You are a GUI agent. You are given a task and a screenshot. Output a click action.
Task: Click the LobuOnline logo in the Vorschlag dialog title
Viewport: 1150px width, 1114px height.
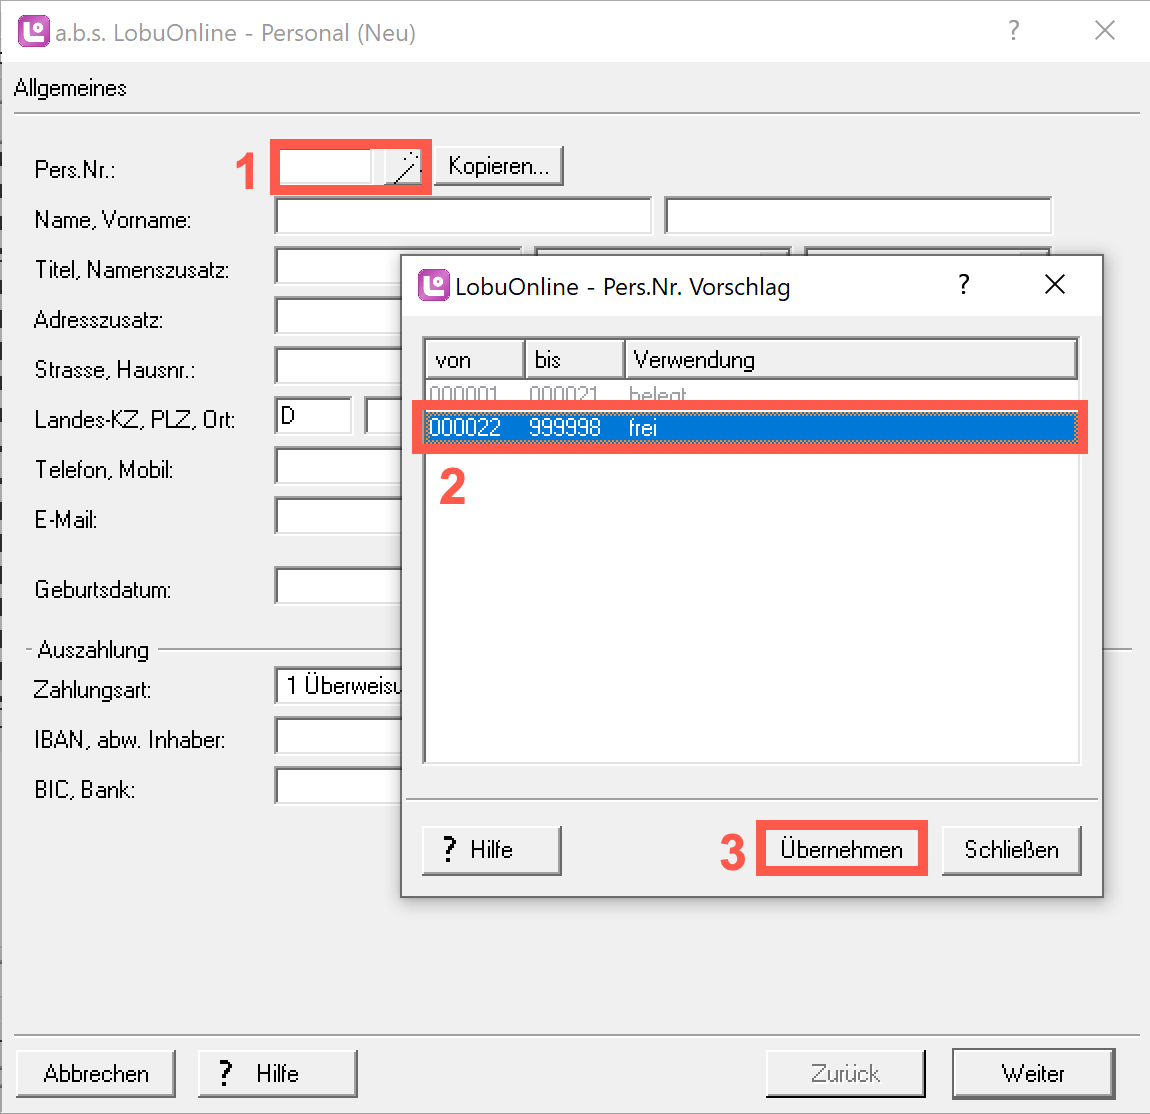[433, 286]
